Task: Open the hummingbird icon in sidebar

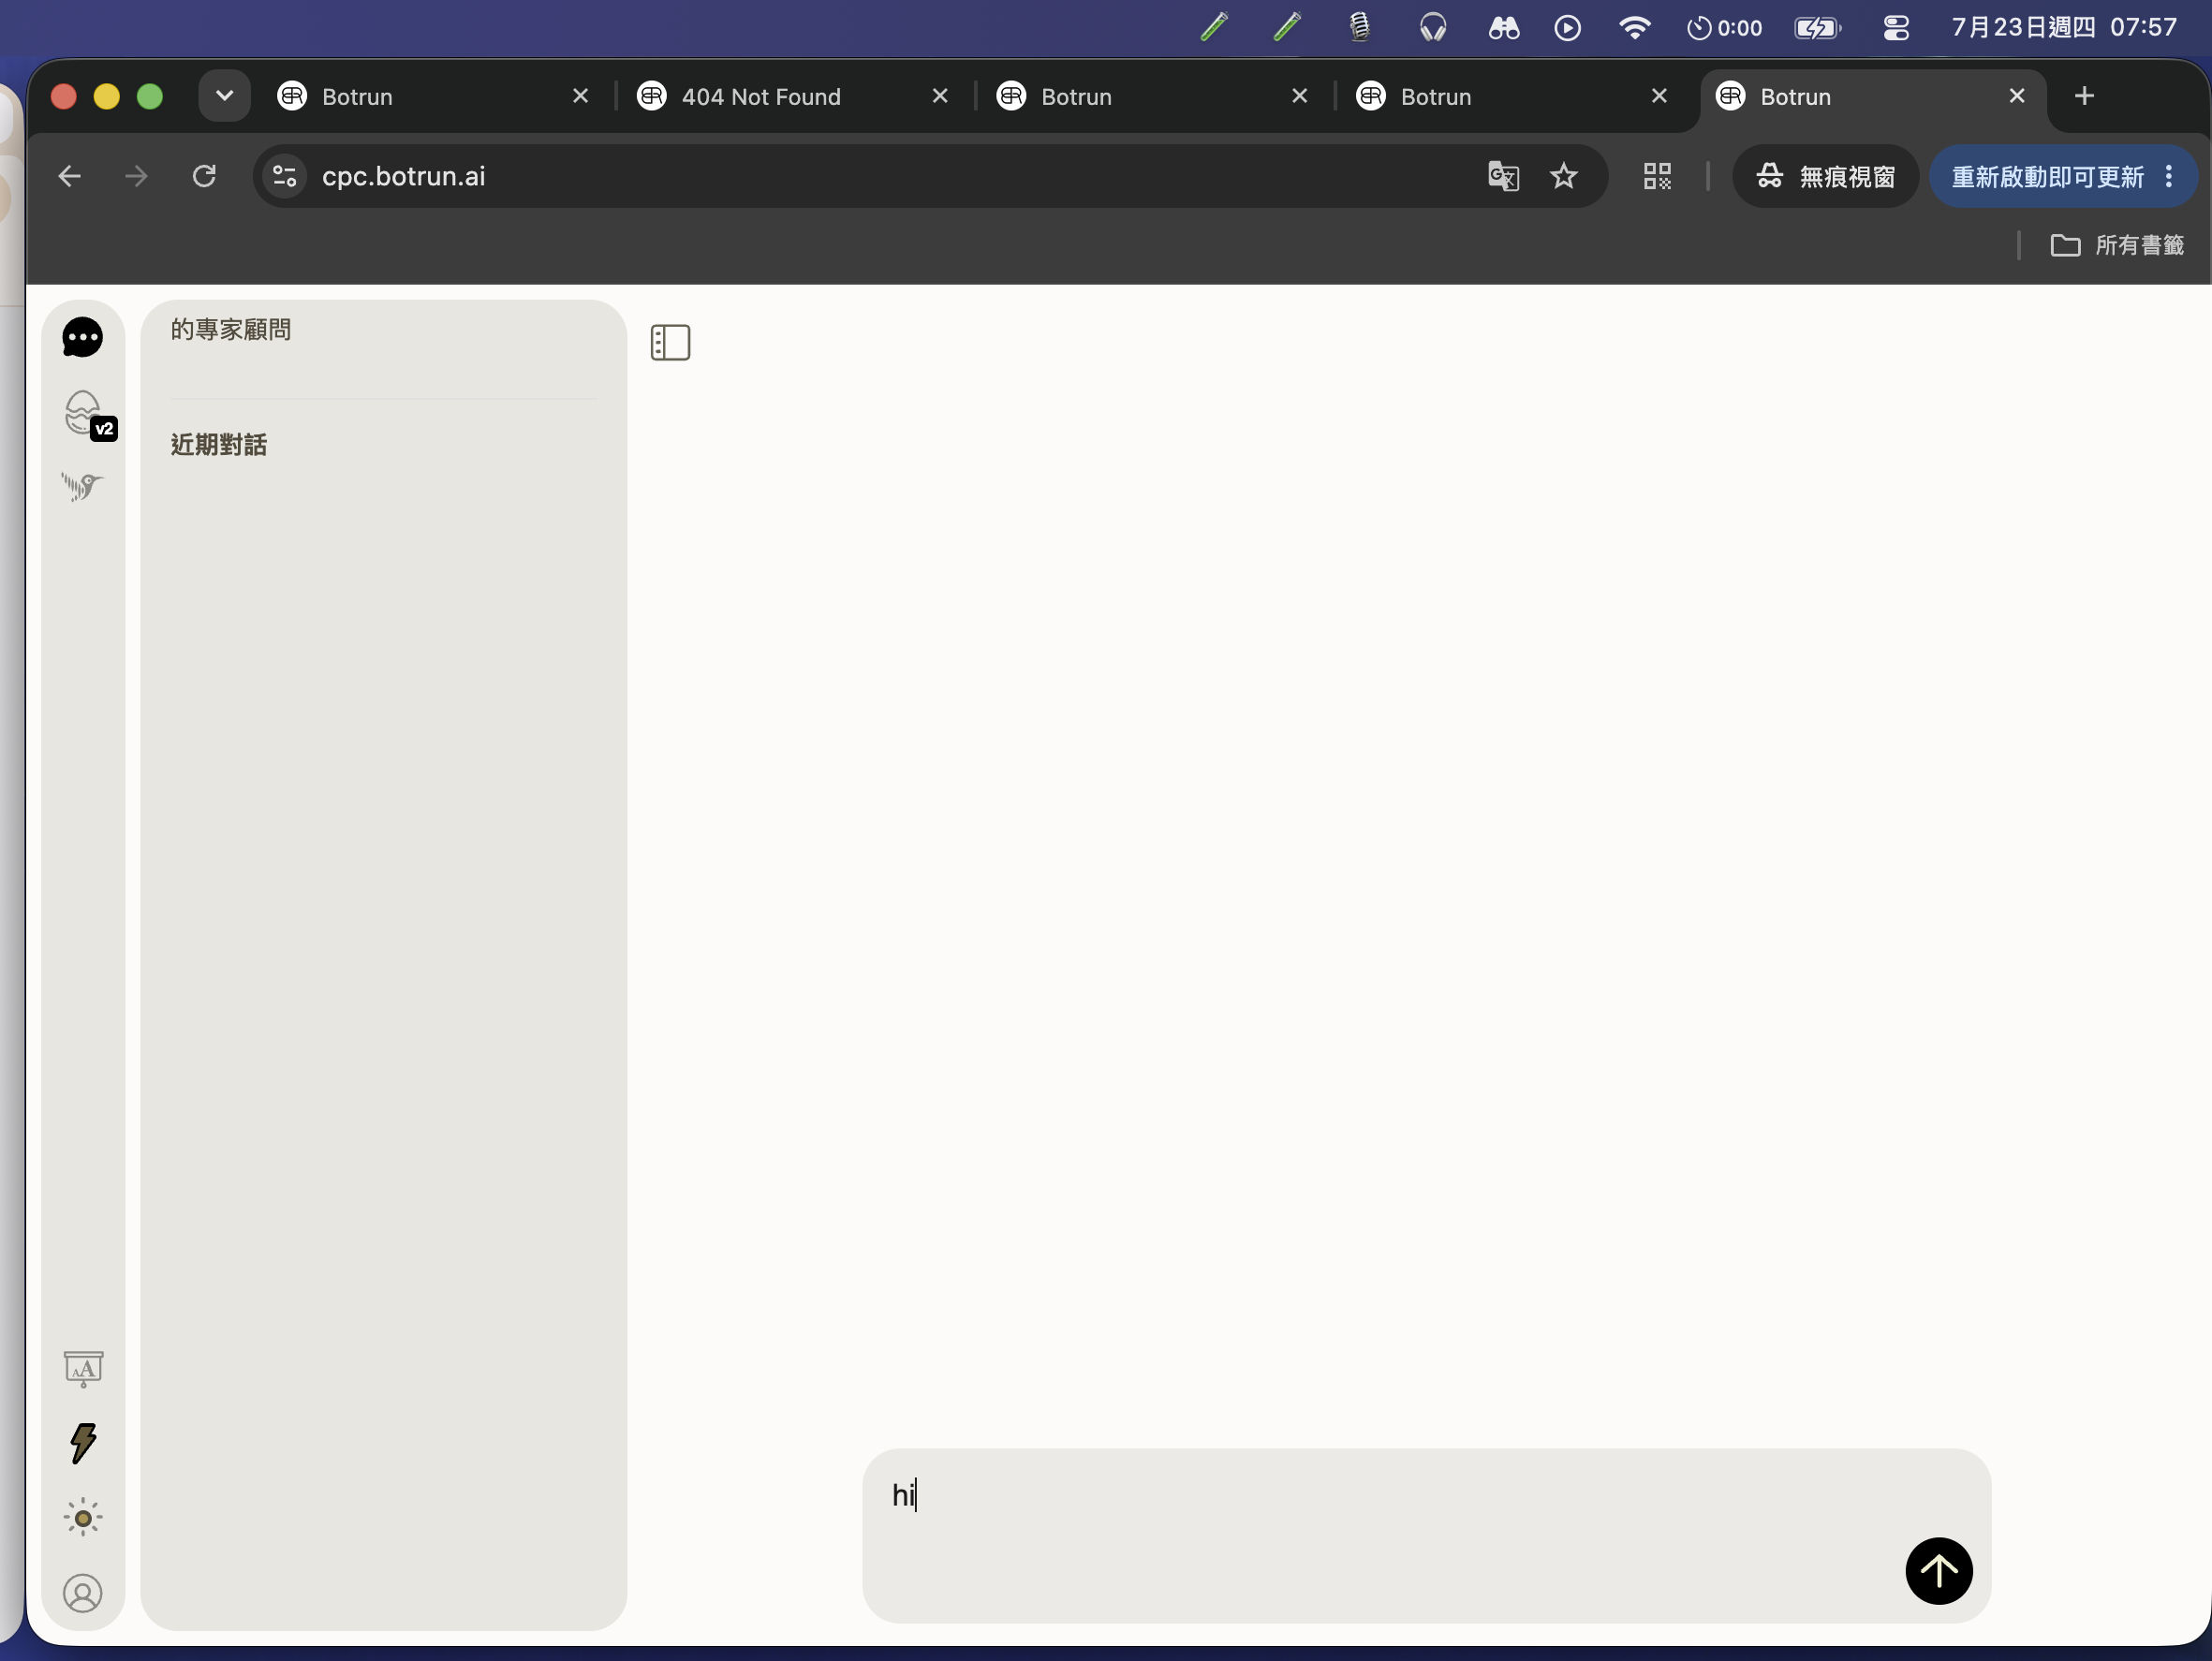Action: point(82,487)
